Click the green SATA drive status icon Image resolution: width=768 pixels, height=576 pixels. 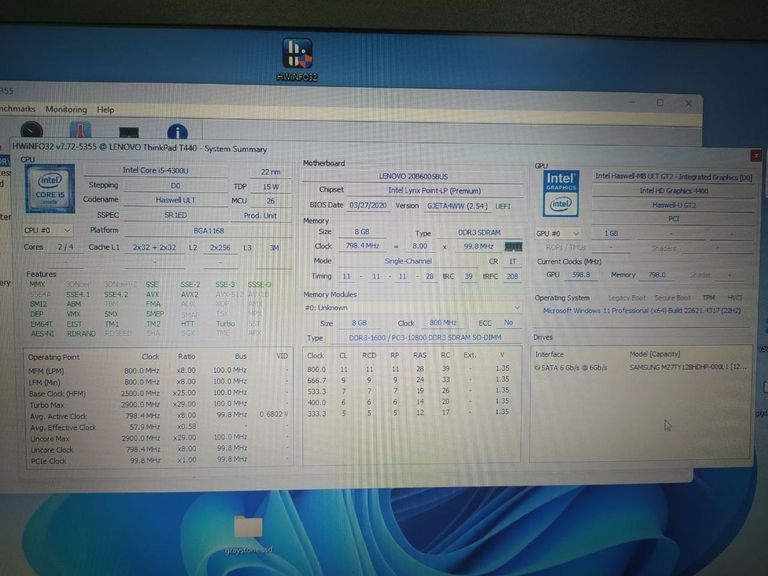537,367
